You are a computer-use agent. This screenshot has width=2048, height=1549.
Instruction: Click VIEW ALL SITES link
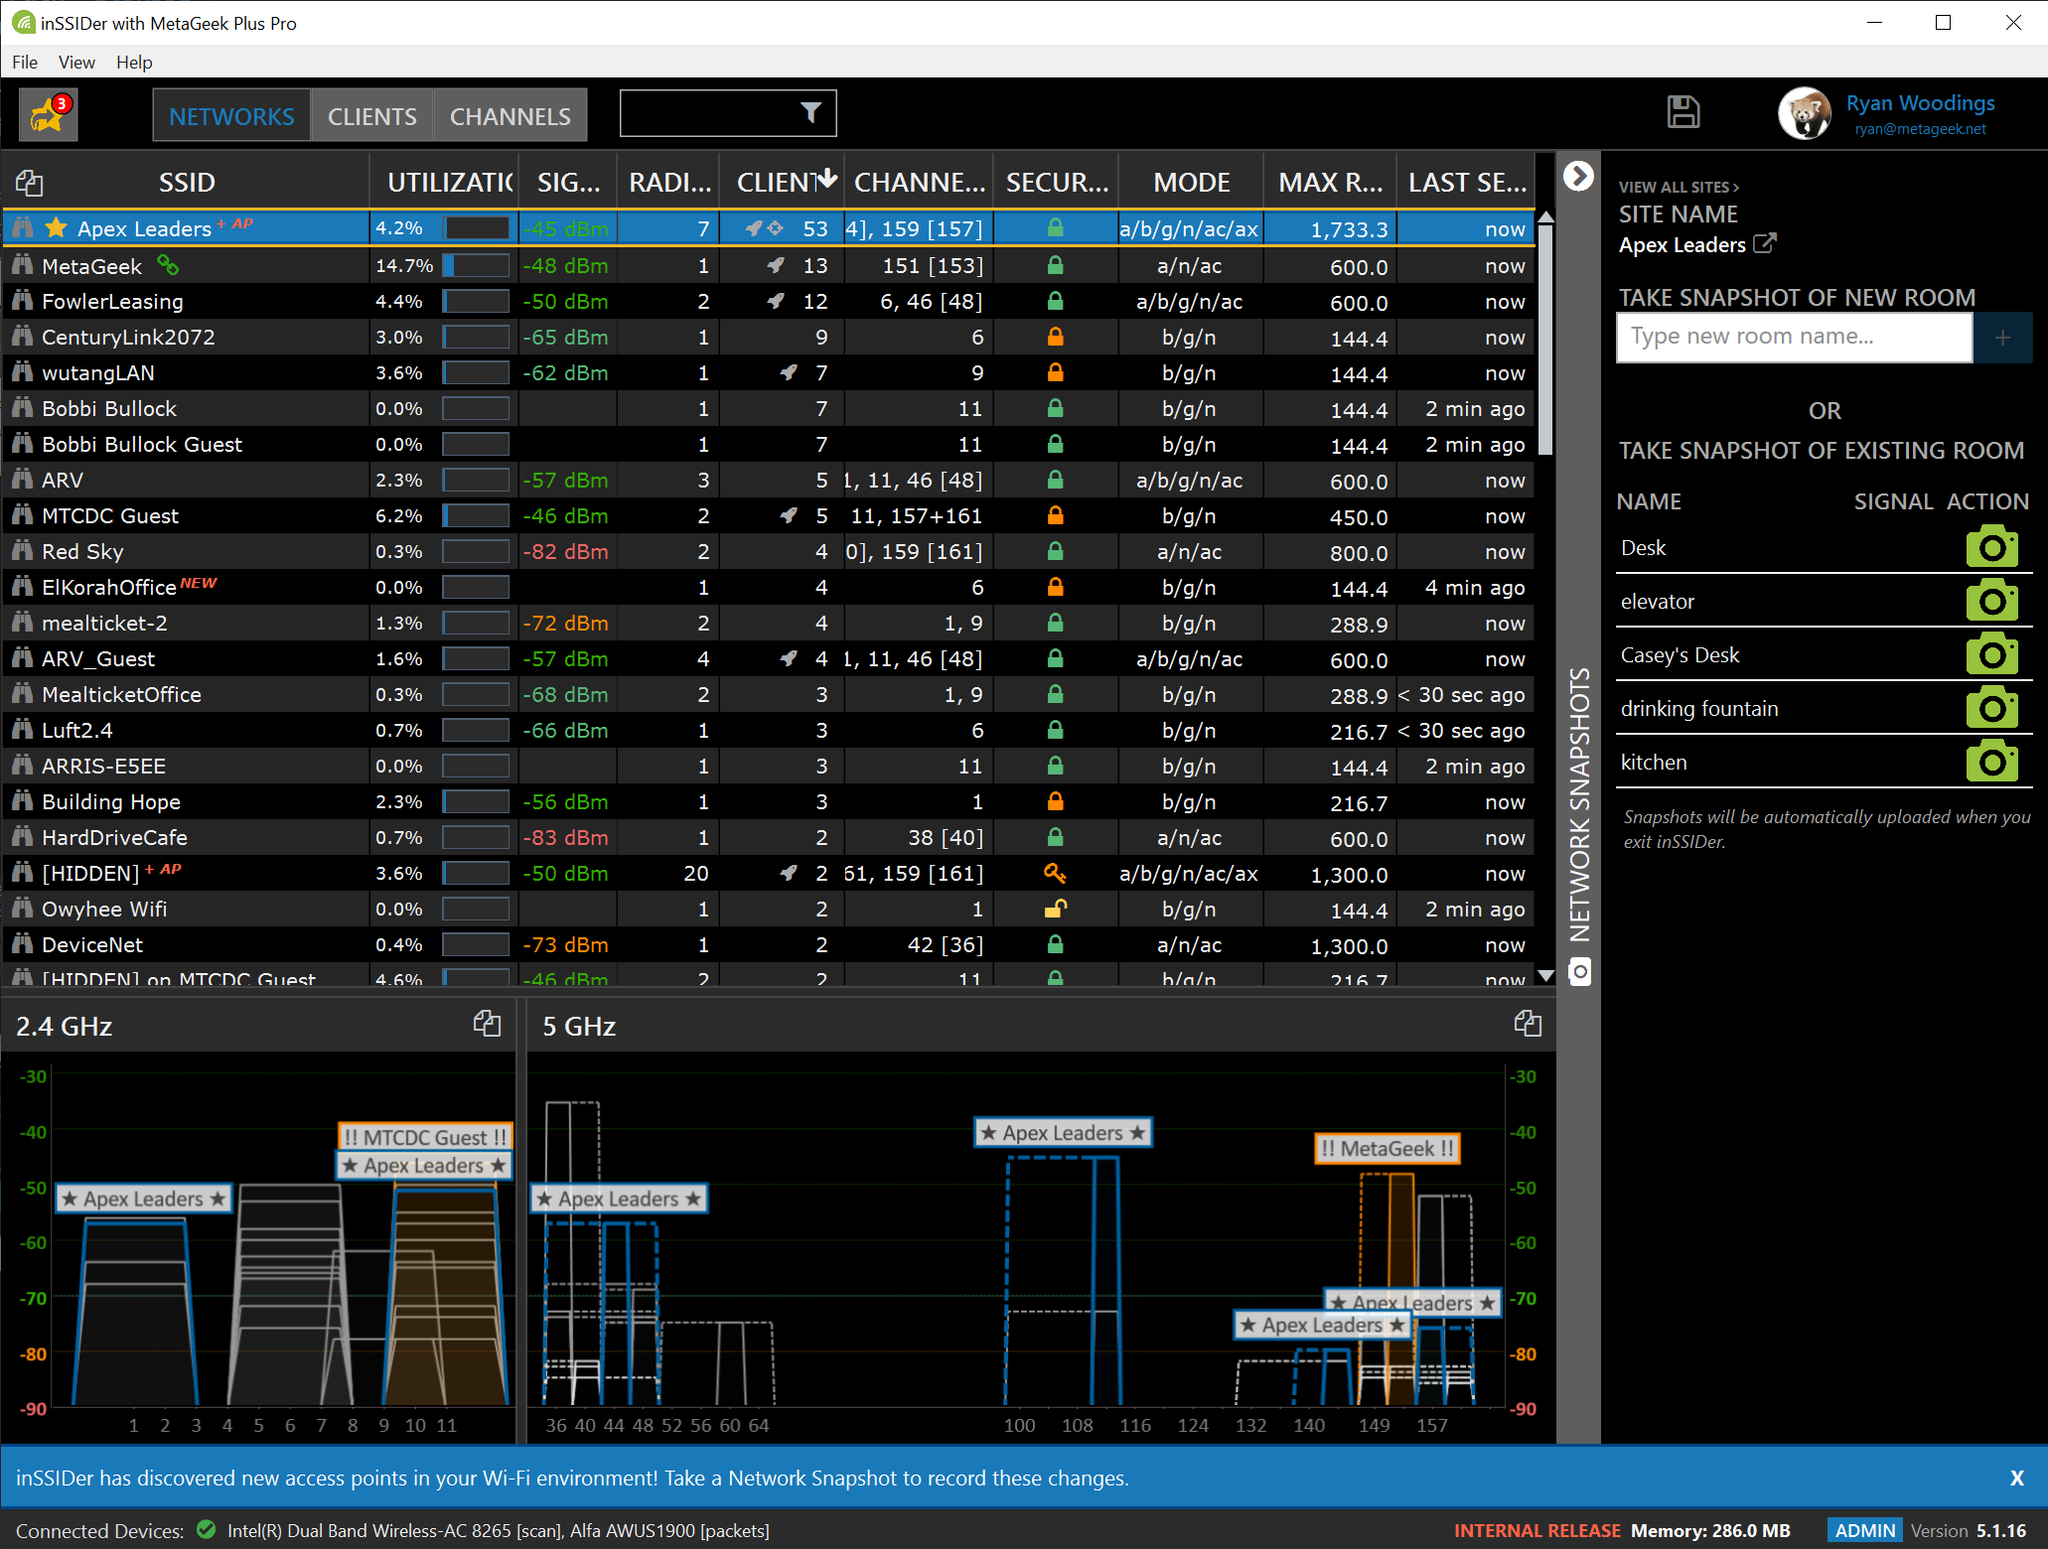1679,187
